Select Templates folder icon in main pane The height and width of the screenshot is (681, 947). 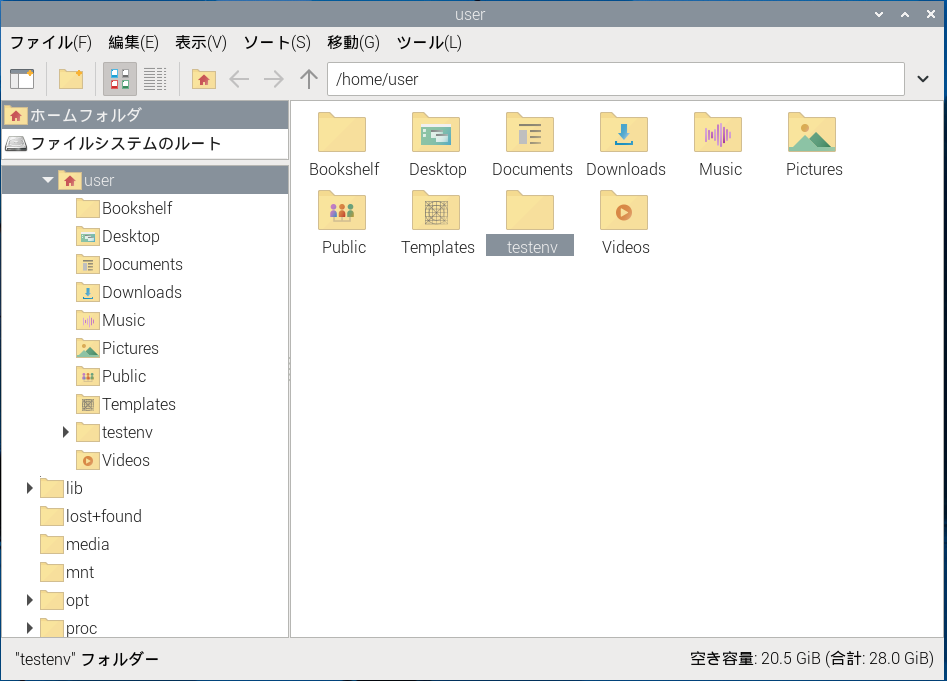[436, 211]
